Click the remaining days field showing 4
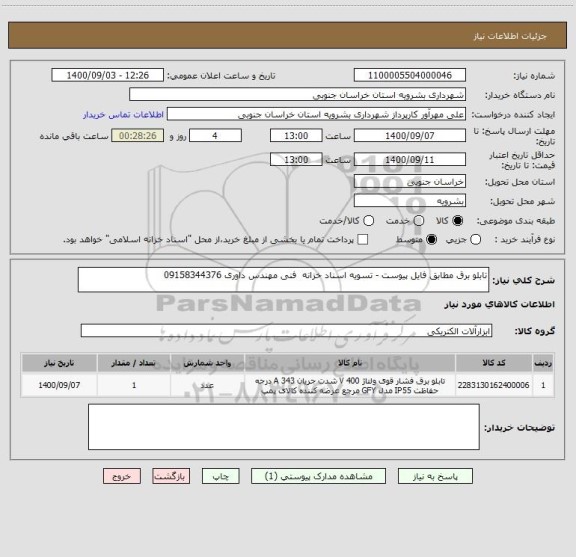Screen dimensions: 576x557 coord(215,136)
